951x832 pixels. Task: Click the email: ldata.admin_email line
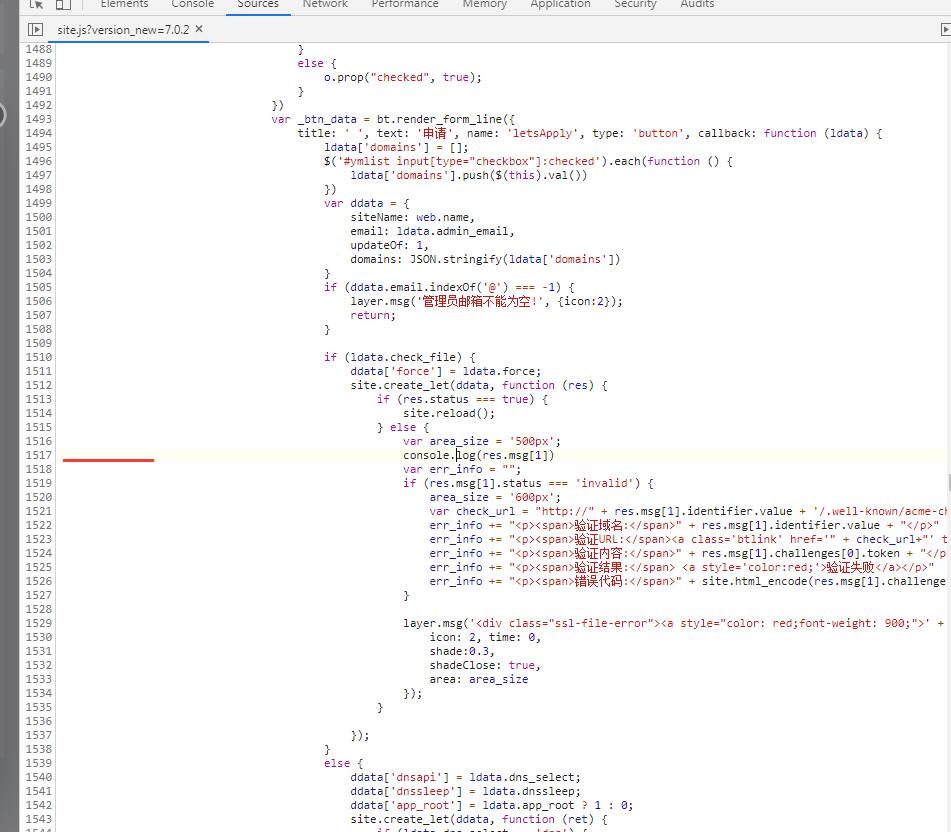[432, 231]
